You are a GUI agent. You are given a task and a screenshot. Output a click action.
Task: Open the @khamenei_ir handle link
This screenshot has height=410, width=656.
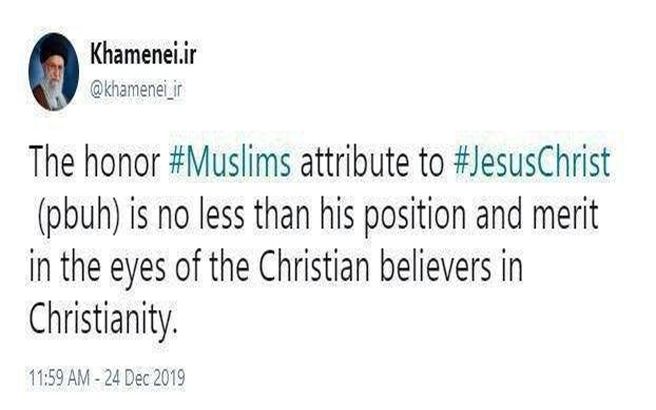(x=136, y=90)
